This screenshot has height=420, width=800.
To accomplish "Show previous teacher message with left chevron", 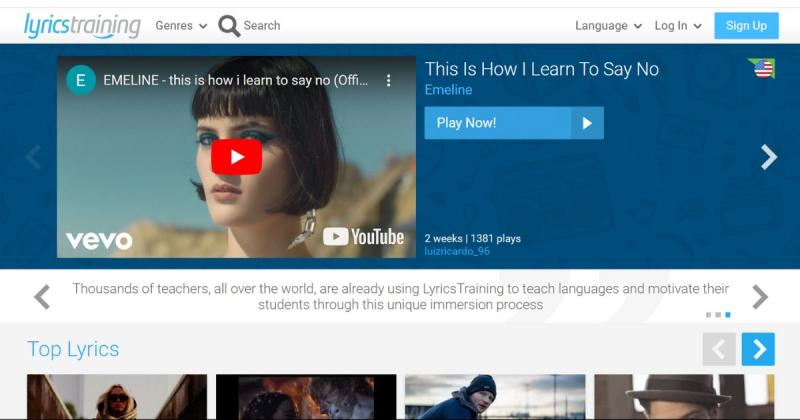I will 42,297.
